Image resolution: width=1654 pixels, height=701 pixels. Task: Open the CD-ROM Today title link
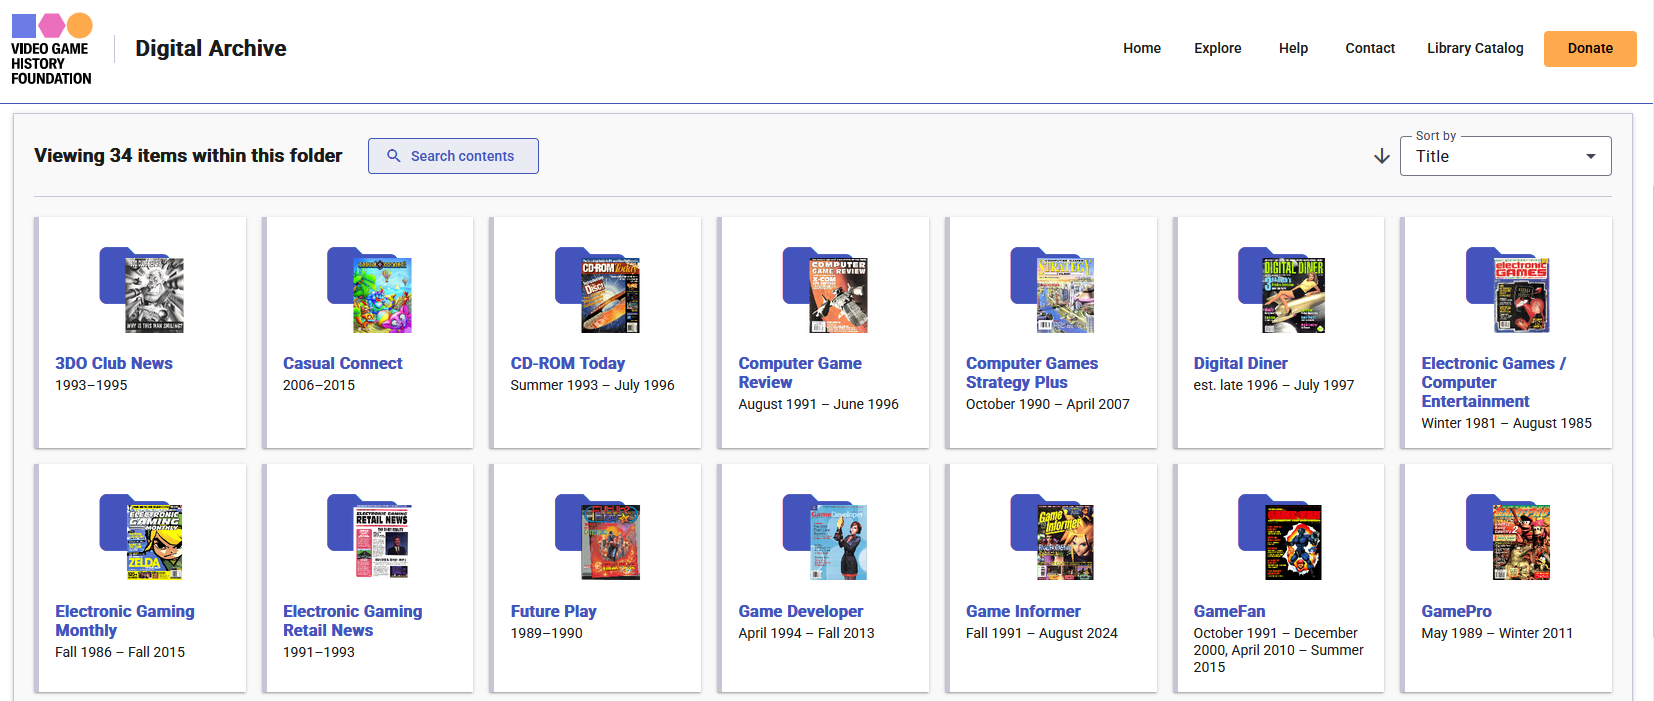click(568, 363)
